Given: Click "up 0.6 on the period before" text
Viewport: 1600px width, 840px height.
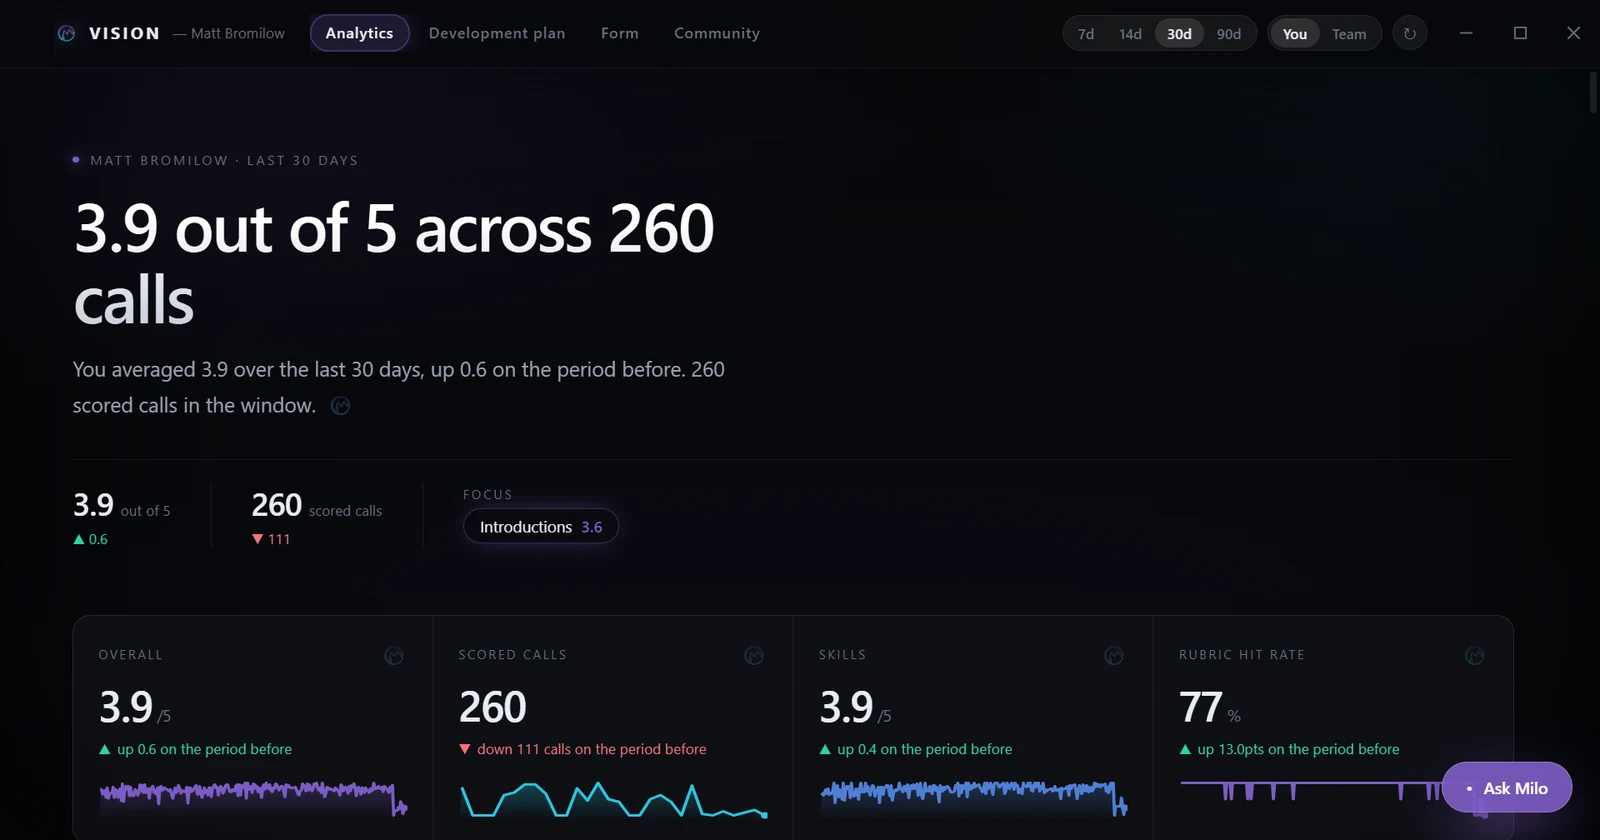Looking at the screenshot, I should tap(204, 749).
